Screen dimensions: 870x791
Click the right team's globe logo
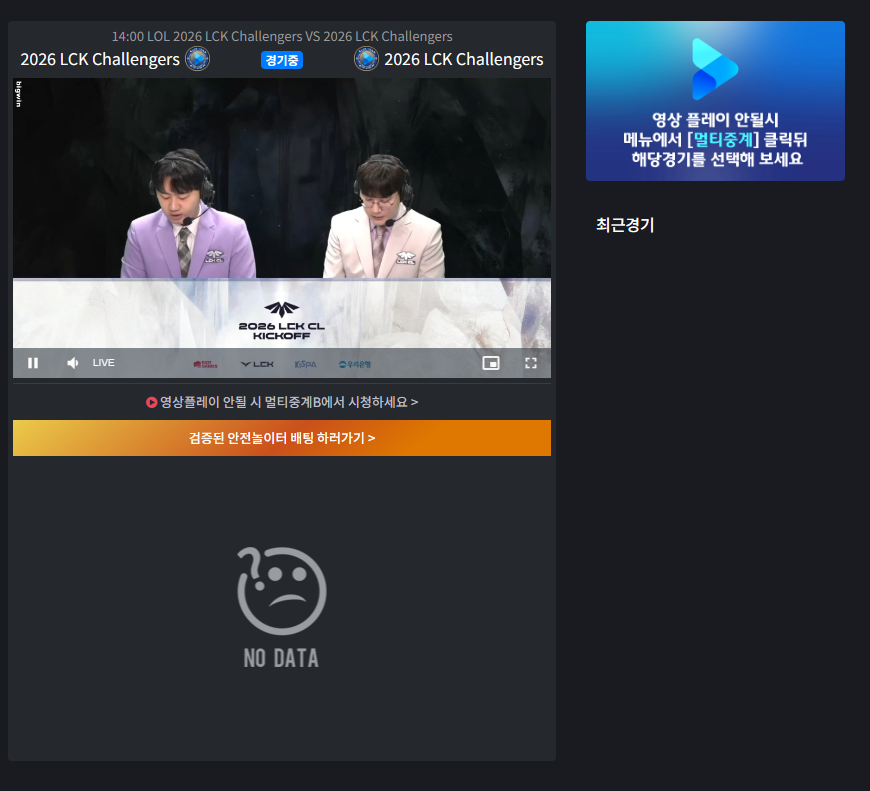pyautogui.click(x=366, y=59)
